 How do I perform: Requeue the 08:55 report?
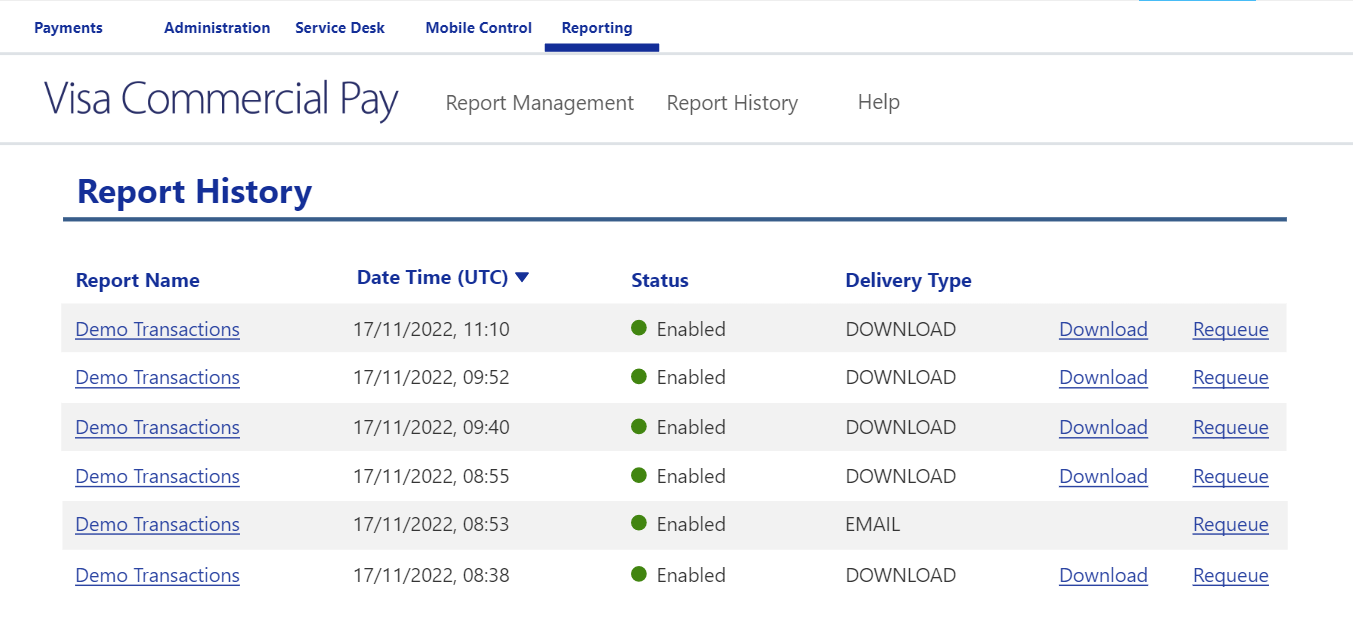tap(1231, 476)
